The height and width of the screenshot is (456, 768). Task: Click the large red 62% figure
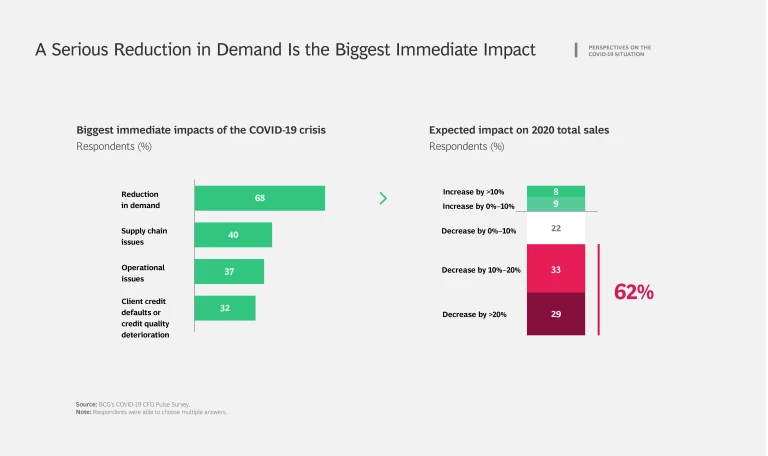633,292
